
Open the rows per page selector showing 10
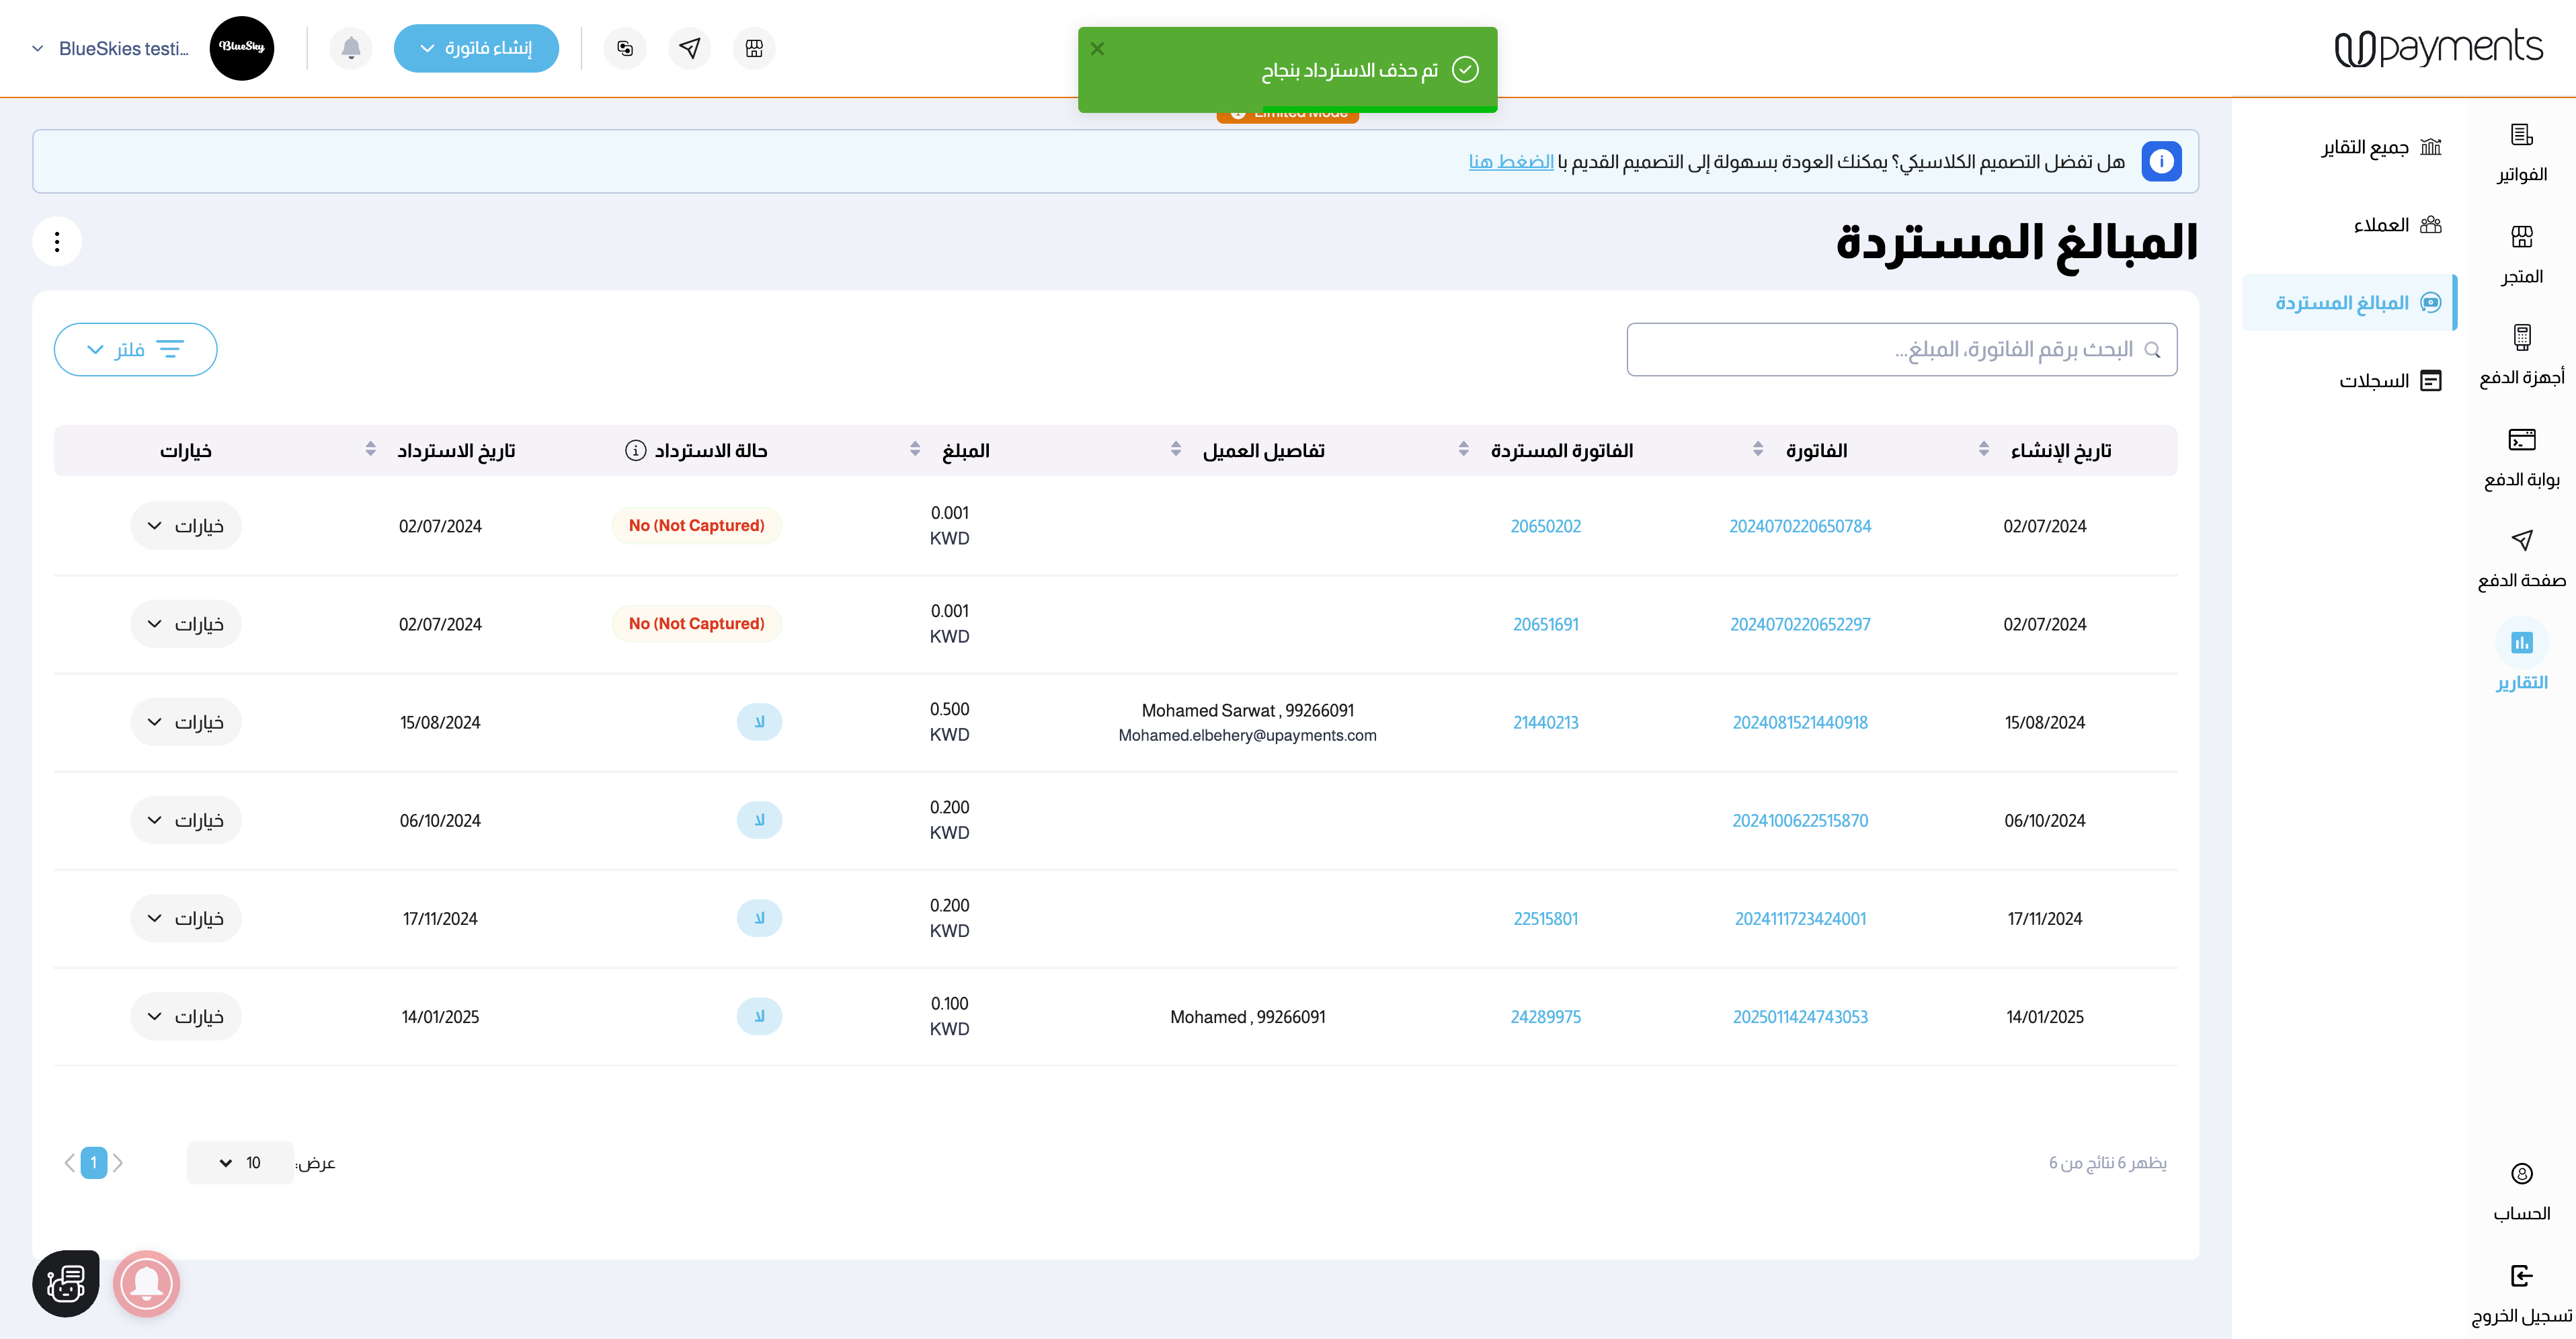click(240, 1162)
